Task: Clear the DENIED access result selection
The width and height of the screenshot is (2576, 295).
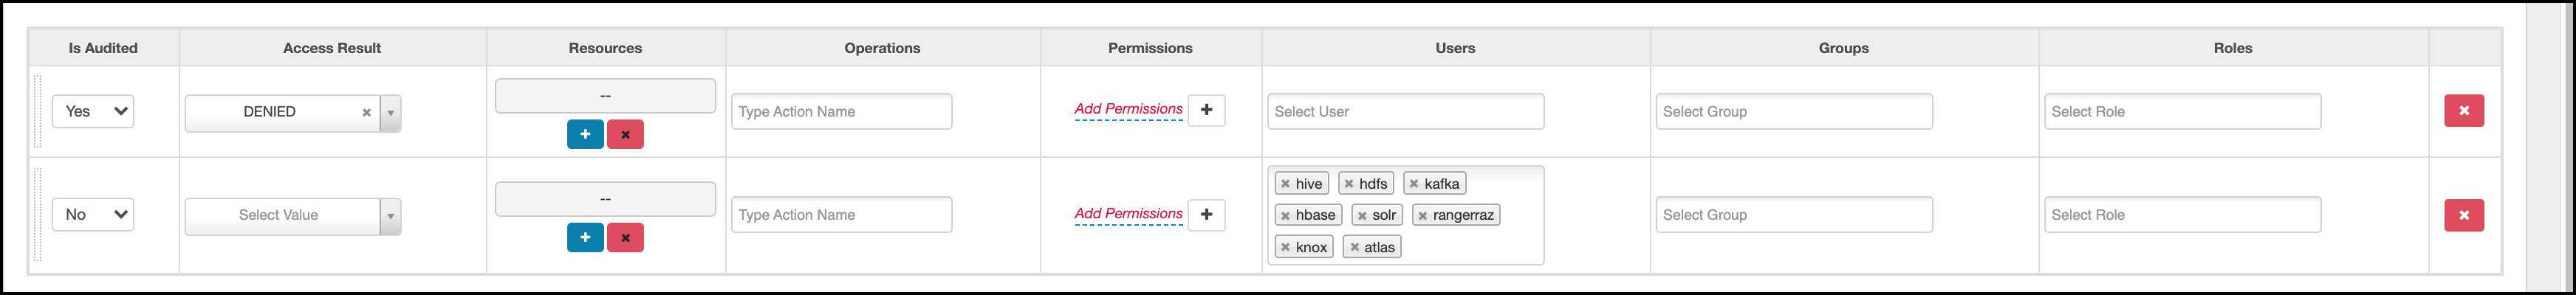Action: click(366, 113)
